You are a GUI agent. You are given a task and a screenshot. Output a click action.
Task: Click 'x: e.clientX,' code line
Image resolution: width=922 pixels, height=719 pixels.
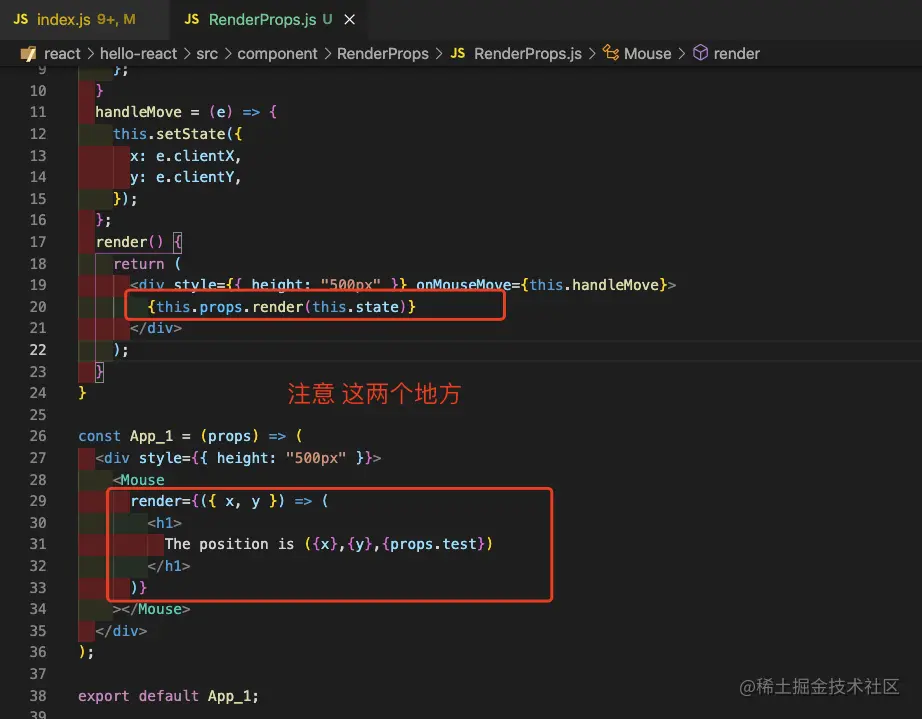click(x=186, y=155)
